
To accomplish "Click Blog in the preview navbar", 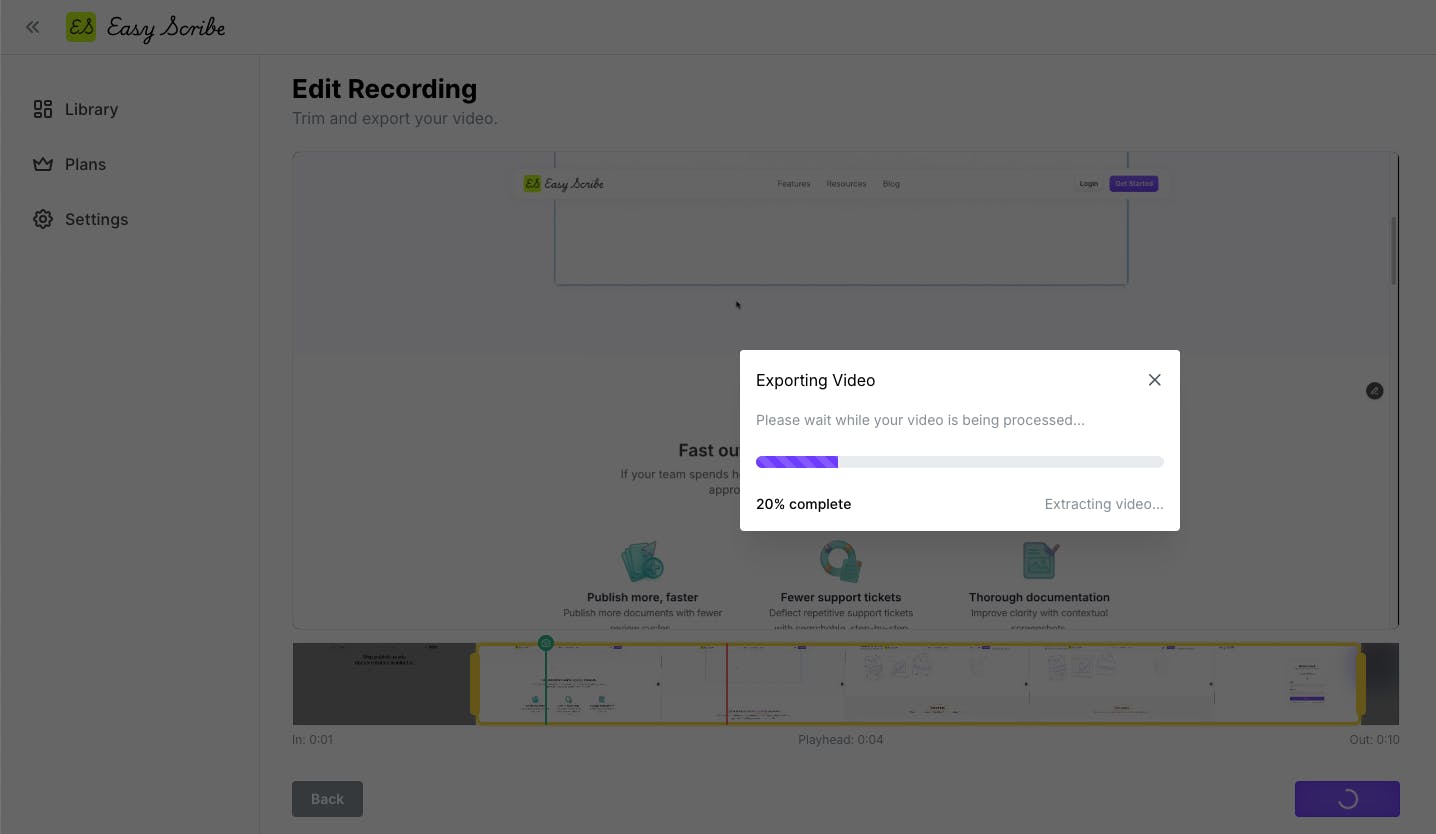I will (891, 184).
